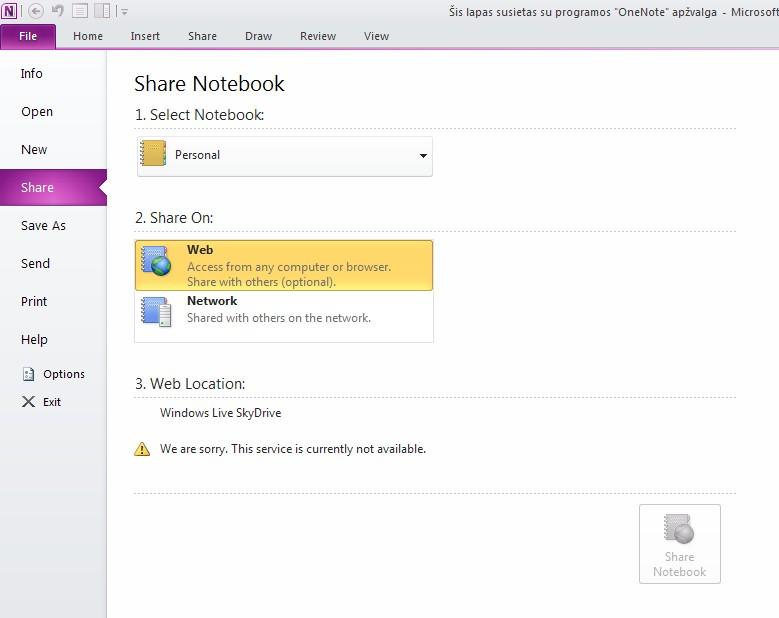The image size is (779, 618).
Task: Open the Customize Quick Access Toolbar arrow
Action: tap(125, 11)
